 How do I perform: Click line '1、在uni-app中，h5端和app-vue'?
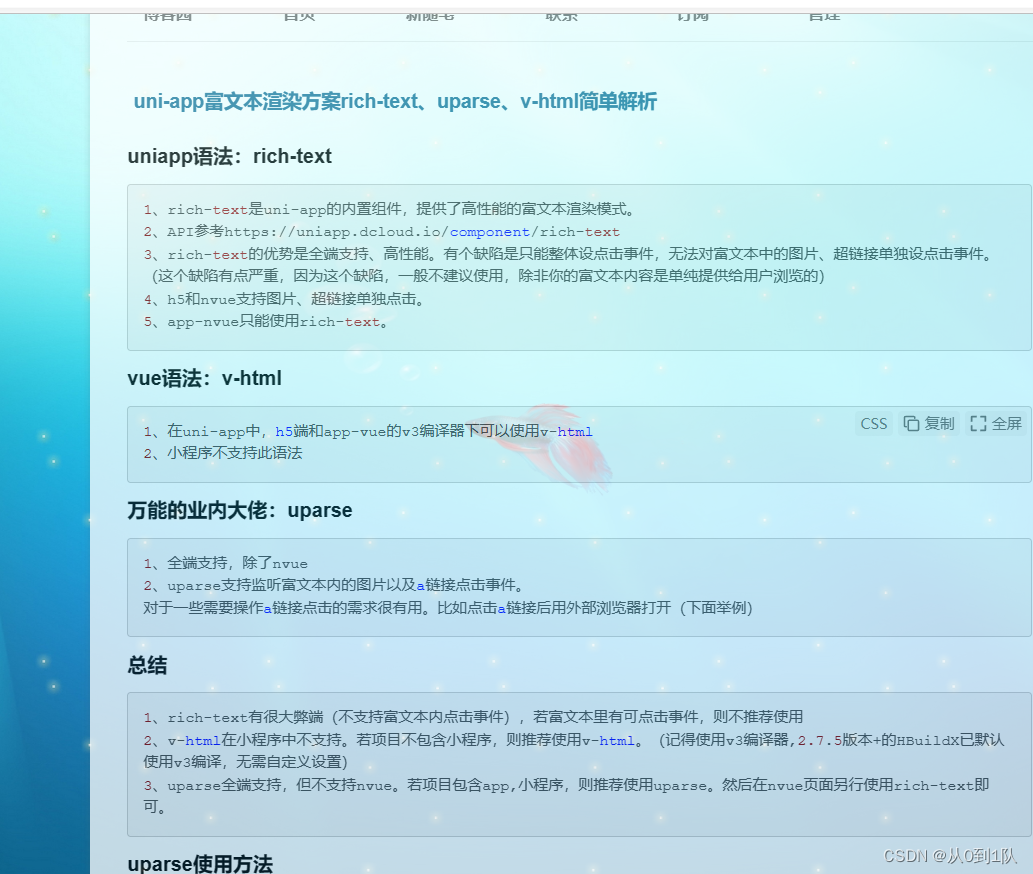tap(368, 431)
